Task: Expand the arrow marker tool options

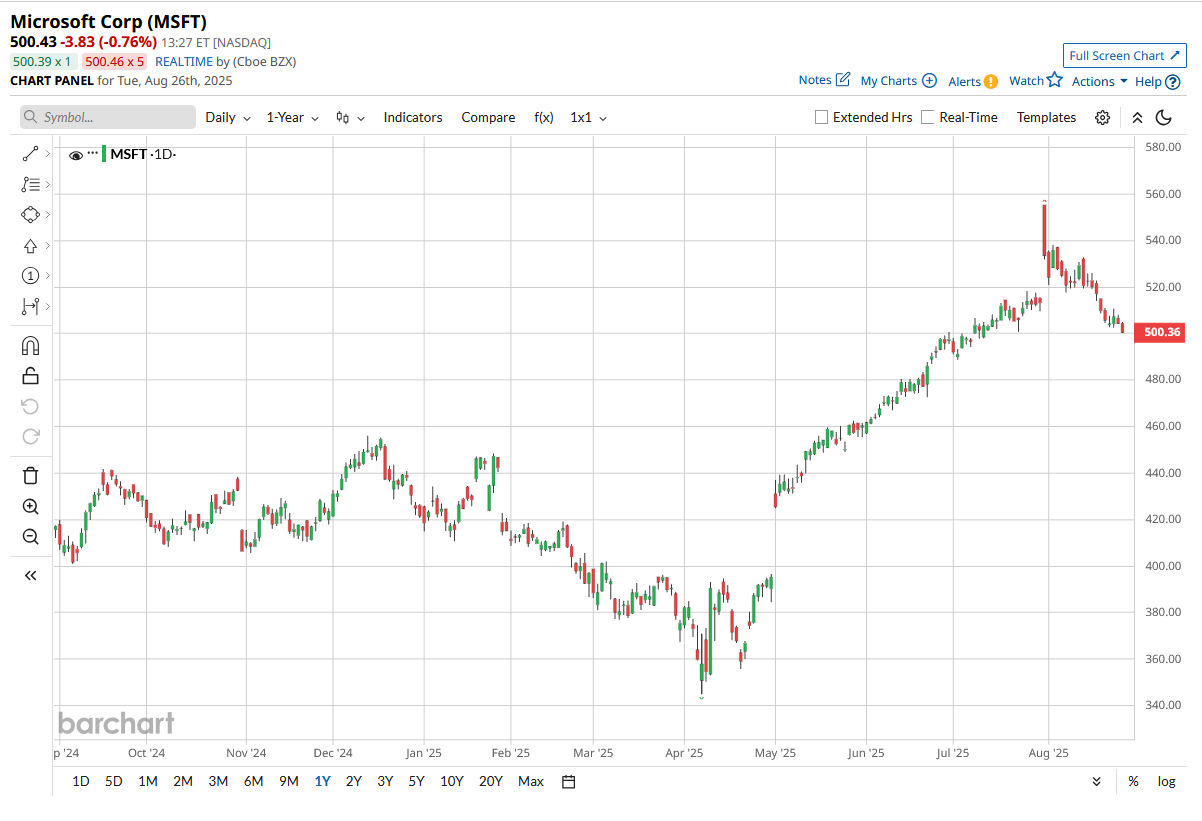Action: pyautogui.click(x=48, y=246)
